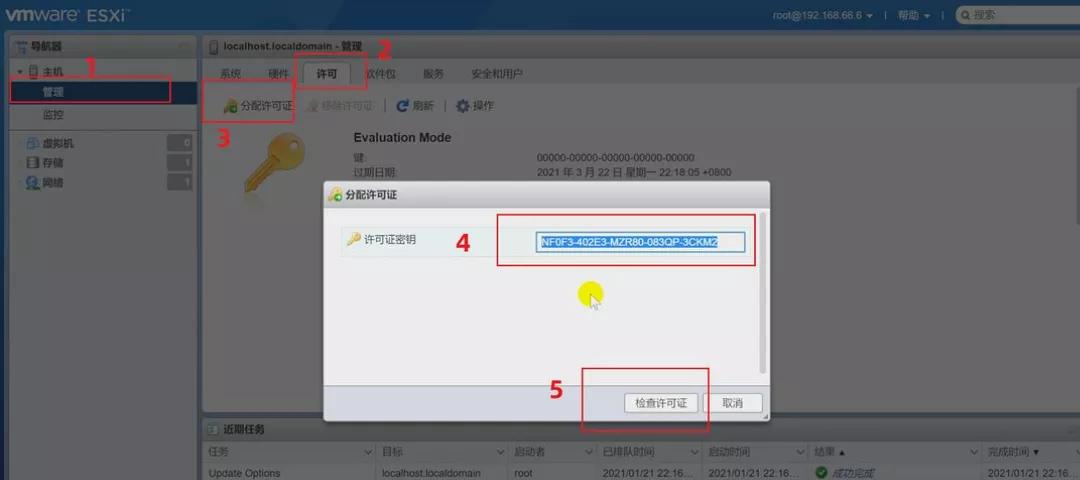Switch to the 系统 tab
Viewport: 1080px width, 480px height.
point(230,74)
